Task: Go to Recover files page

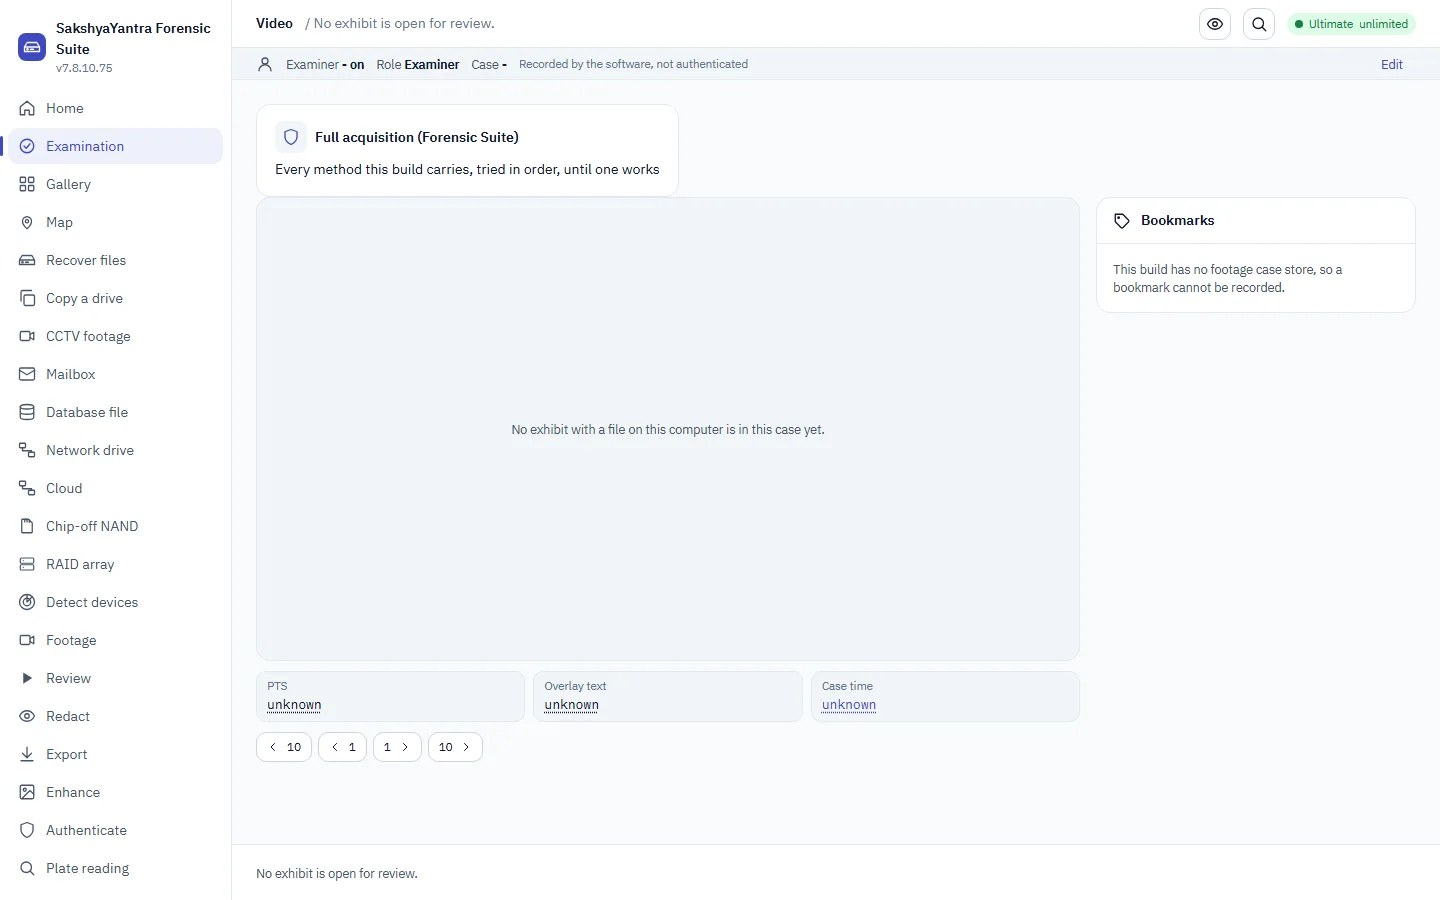Action: tap(116, 260)
